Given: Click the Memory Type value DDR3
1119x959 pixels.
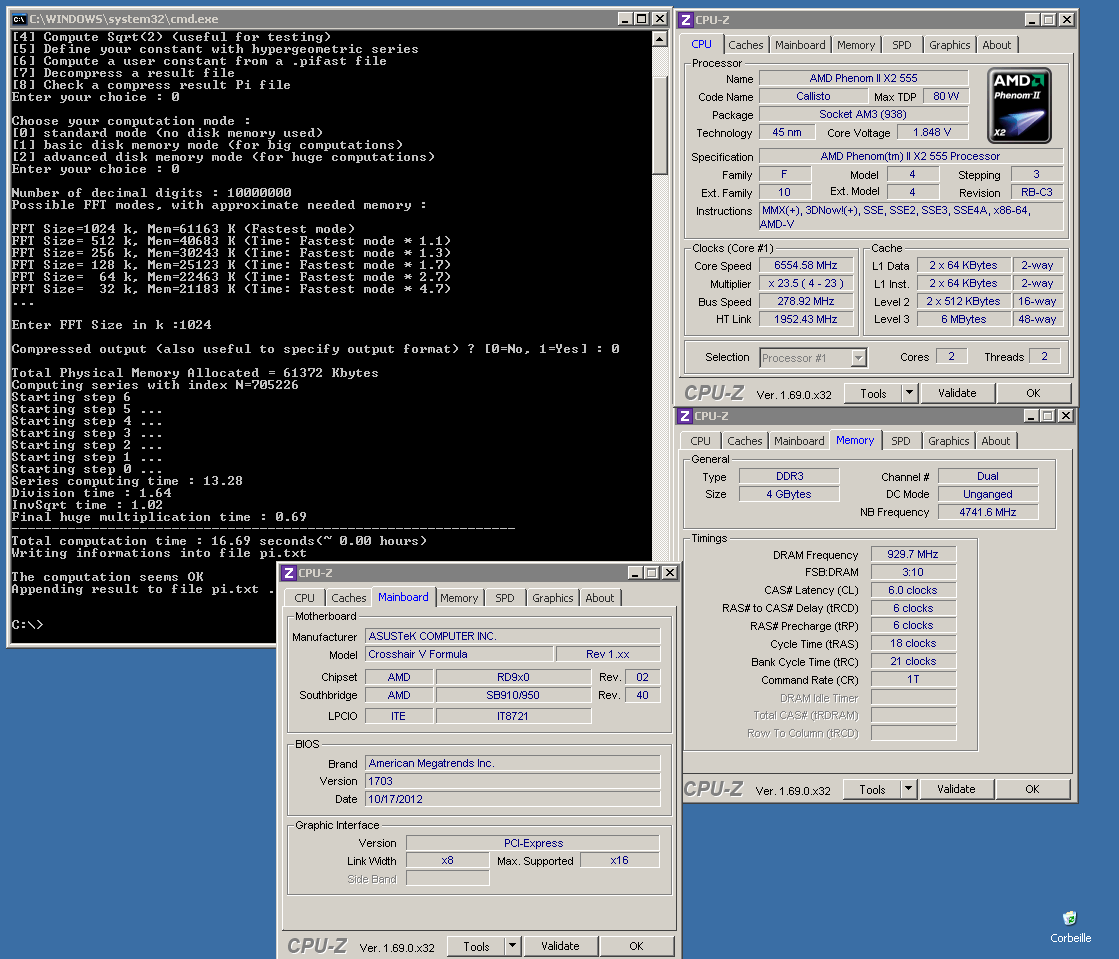Looking at the screenshot, I should click(x=789, y=476).
